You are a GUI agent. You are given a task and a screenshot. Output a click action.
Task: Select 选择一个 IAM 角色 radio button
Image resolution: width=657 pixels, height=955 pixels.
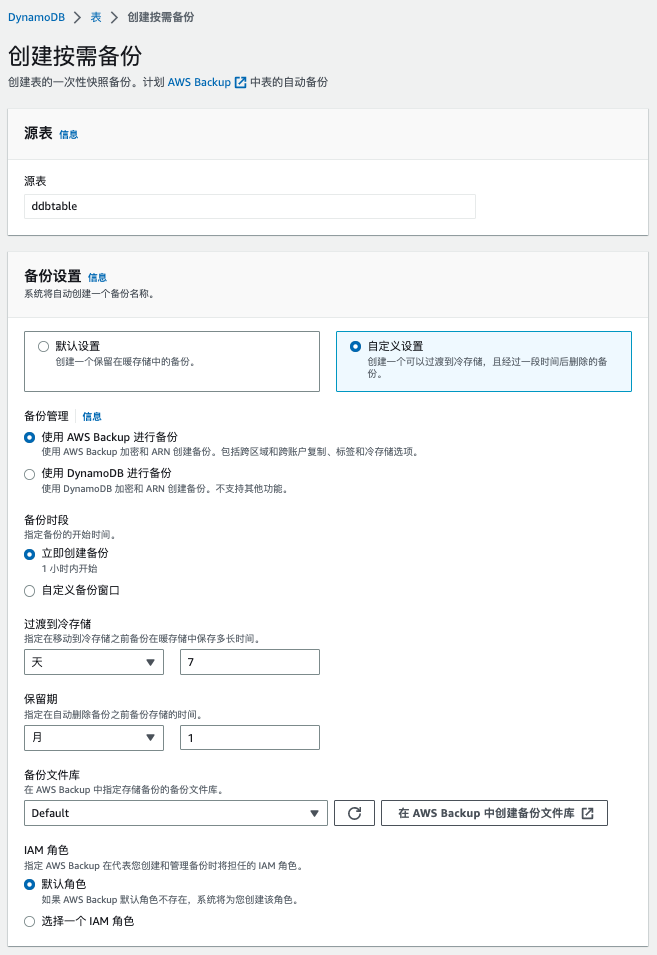29,922
